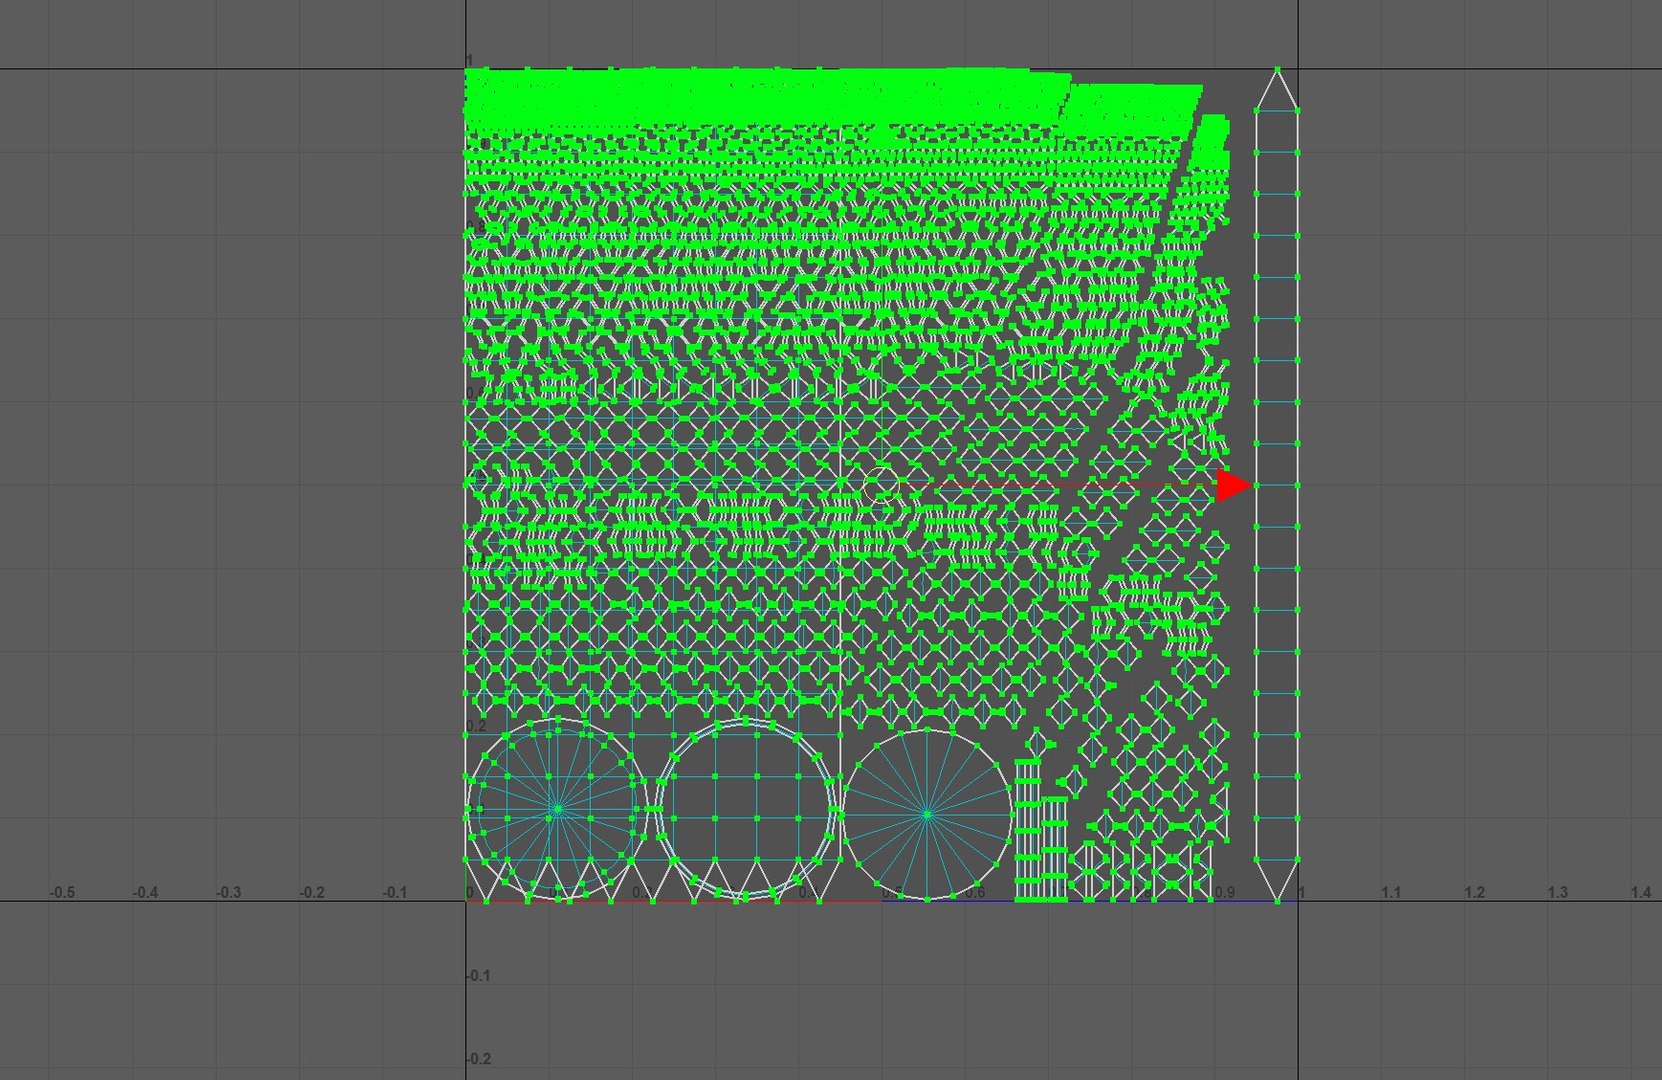Click the red arrow manipulator handle
Screen dimensions: 1662x1080
(x=1234, y=486)
